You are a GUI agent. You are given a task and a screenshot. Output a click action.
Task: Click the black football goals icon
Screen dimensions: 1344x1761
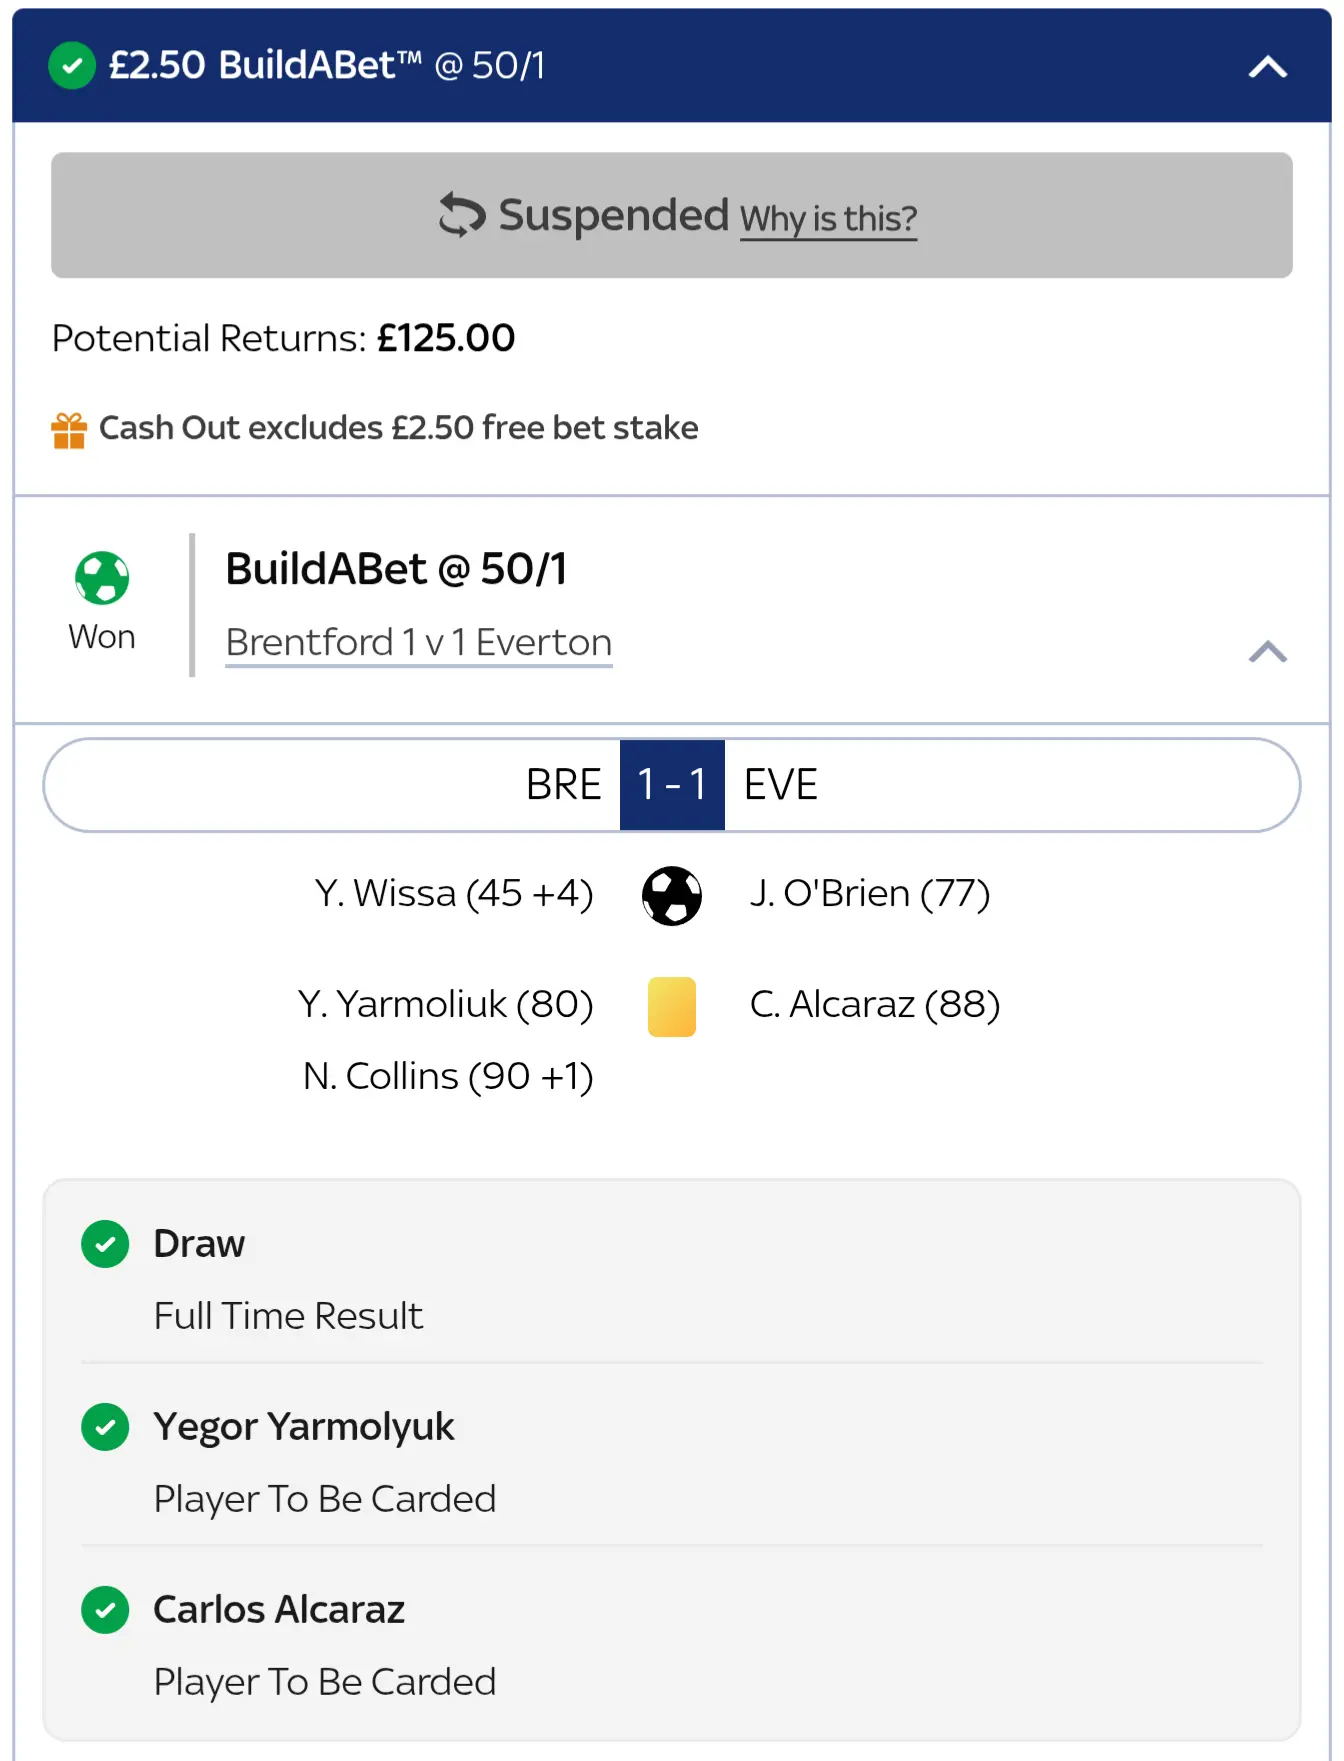pyautogui.click(x=672, y=895)
